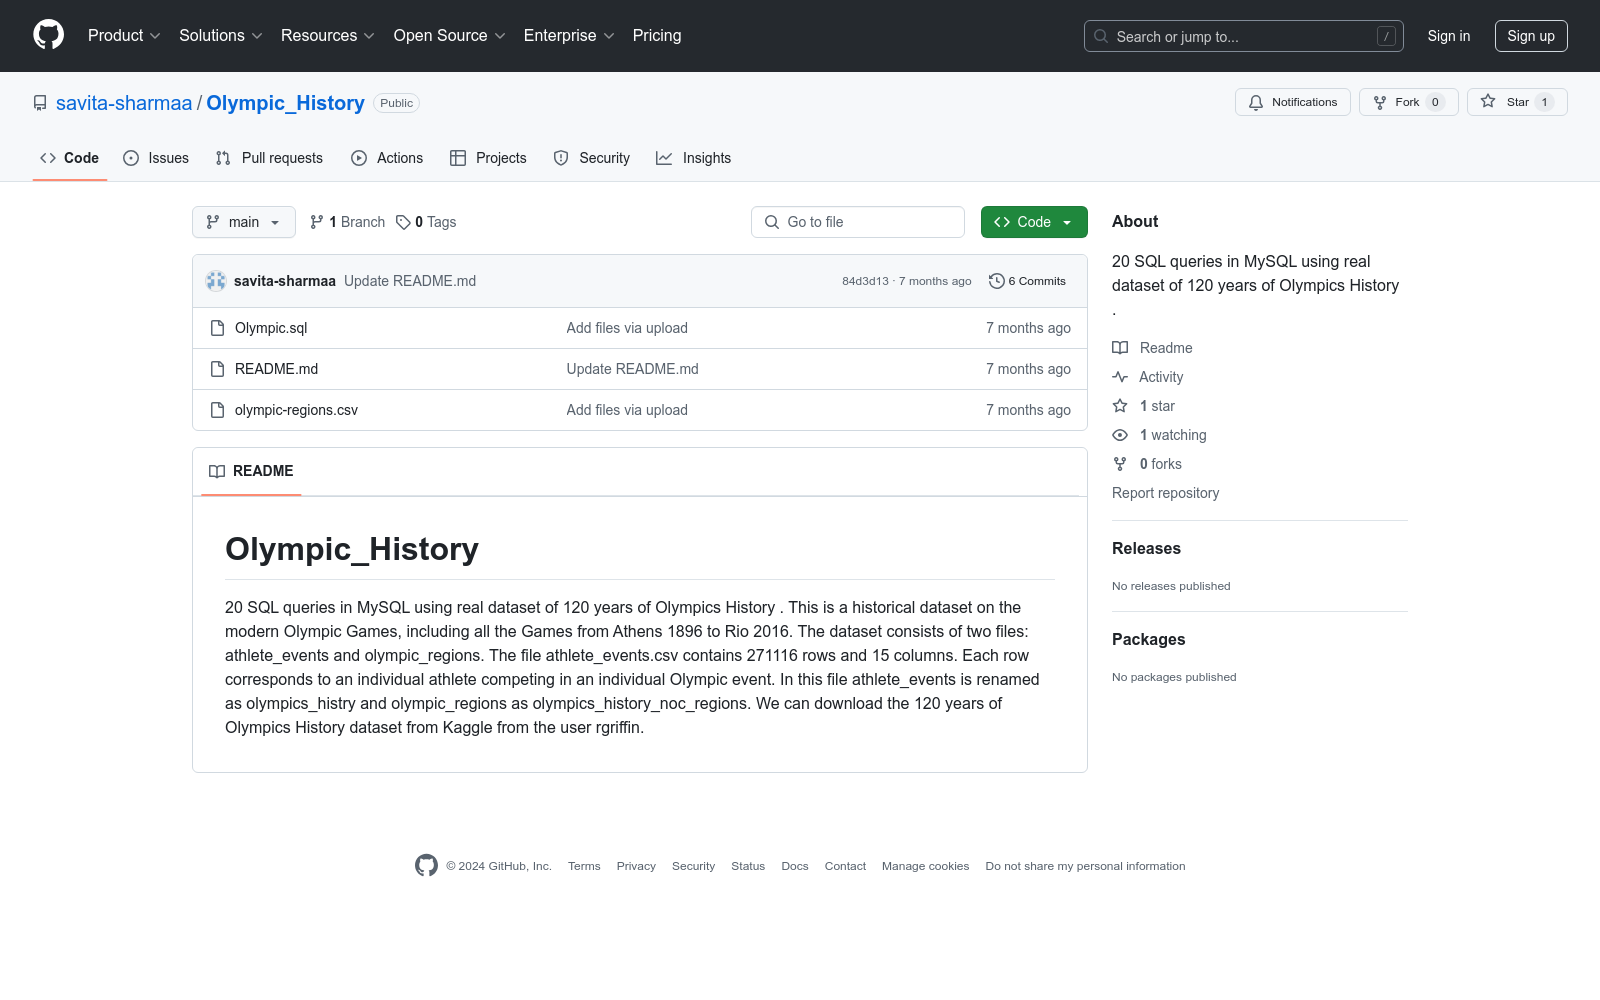The width and height of the screenshot is (1600, 1000).
Task: Click the file icon next to README.md
Action: point(217,369)
